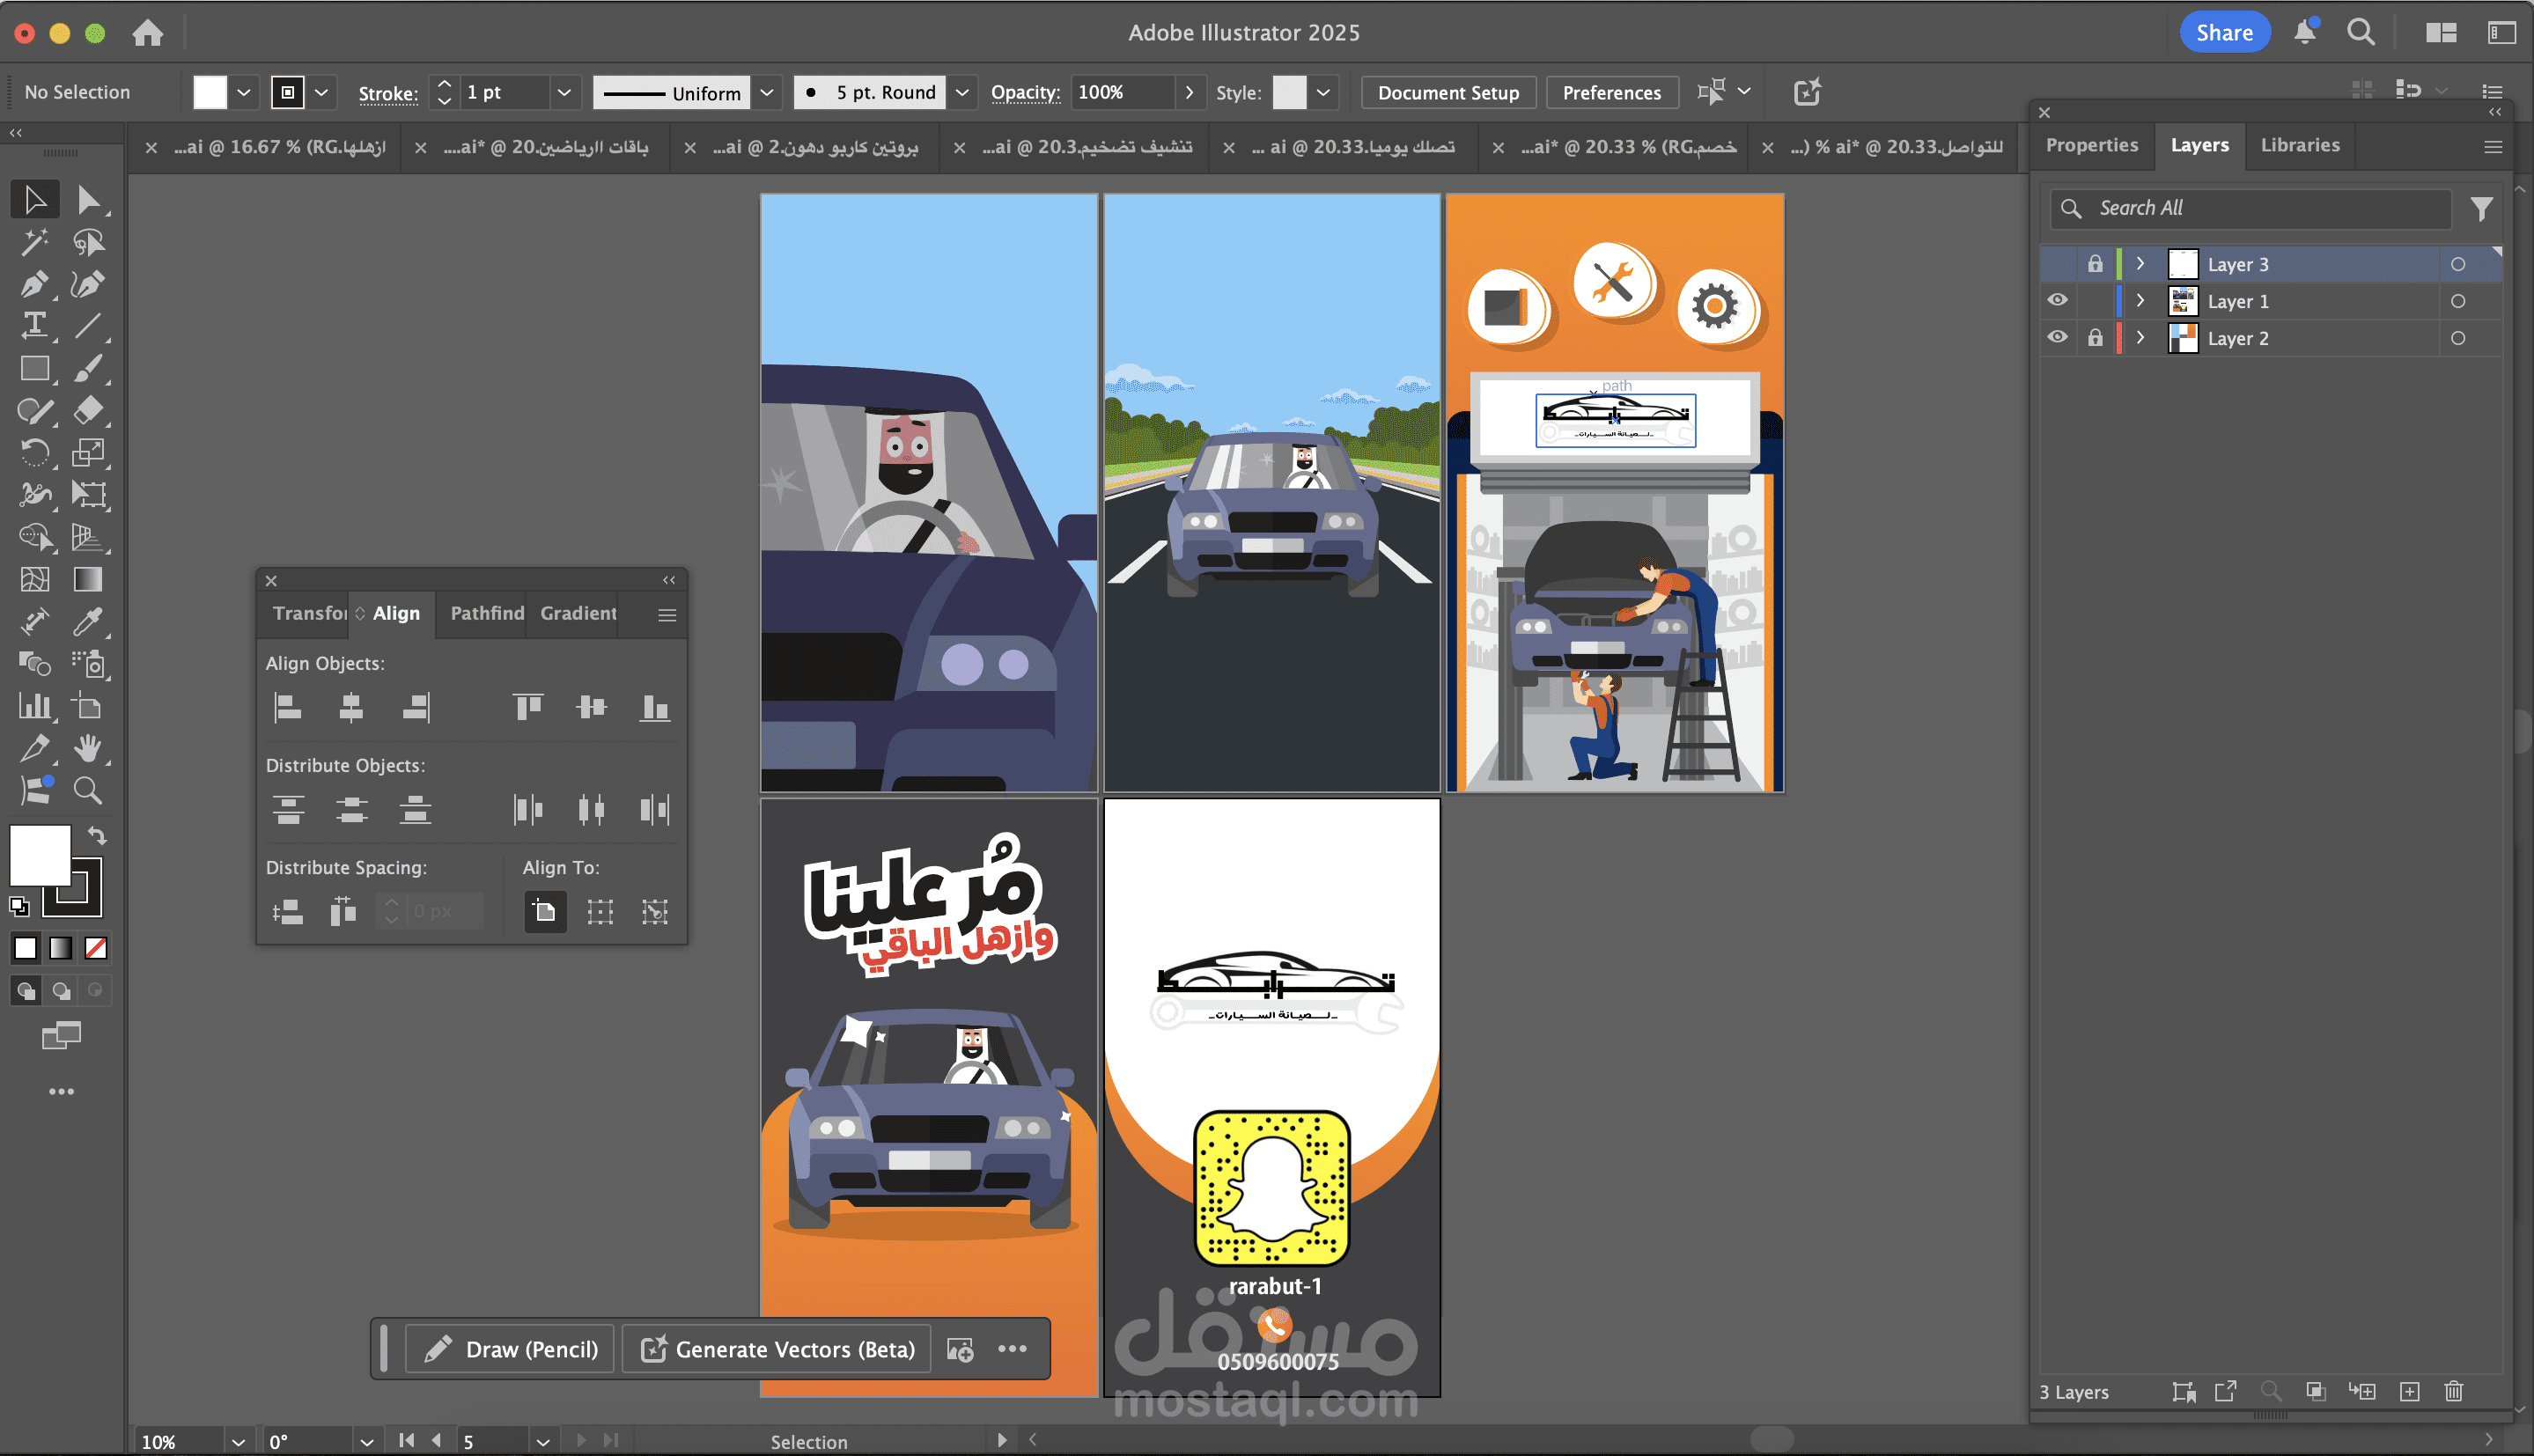
Task: Open the Pathfinder panel tab
Action: pyautogui.click(x=487, y=613)
